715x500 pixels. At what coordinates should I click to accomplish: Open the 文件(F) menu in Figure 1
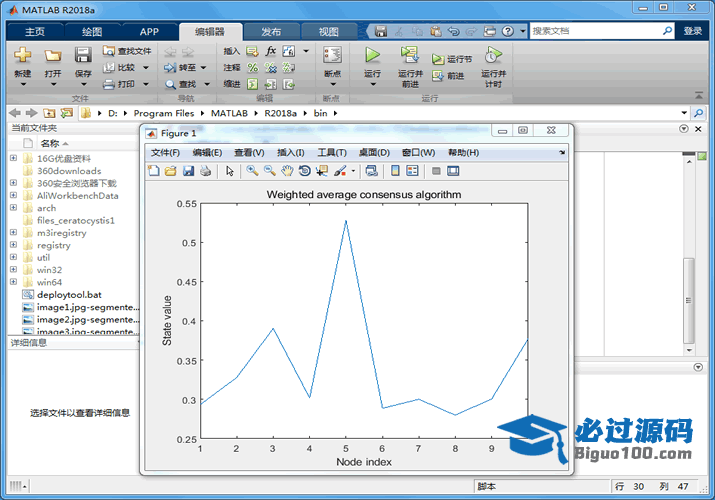coord(165,153)
